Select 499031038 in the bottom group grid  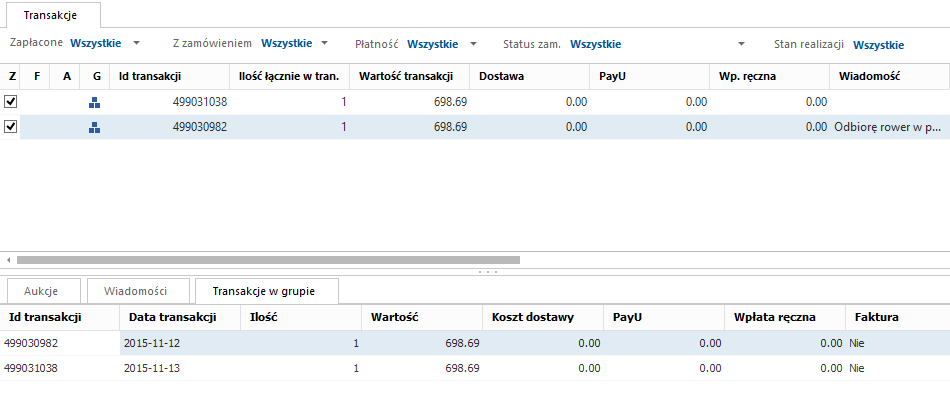[60, 368]
